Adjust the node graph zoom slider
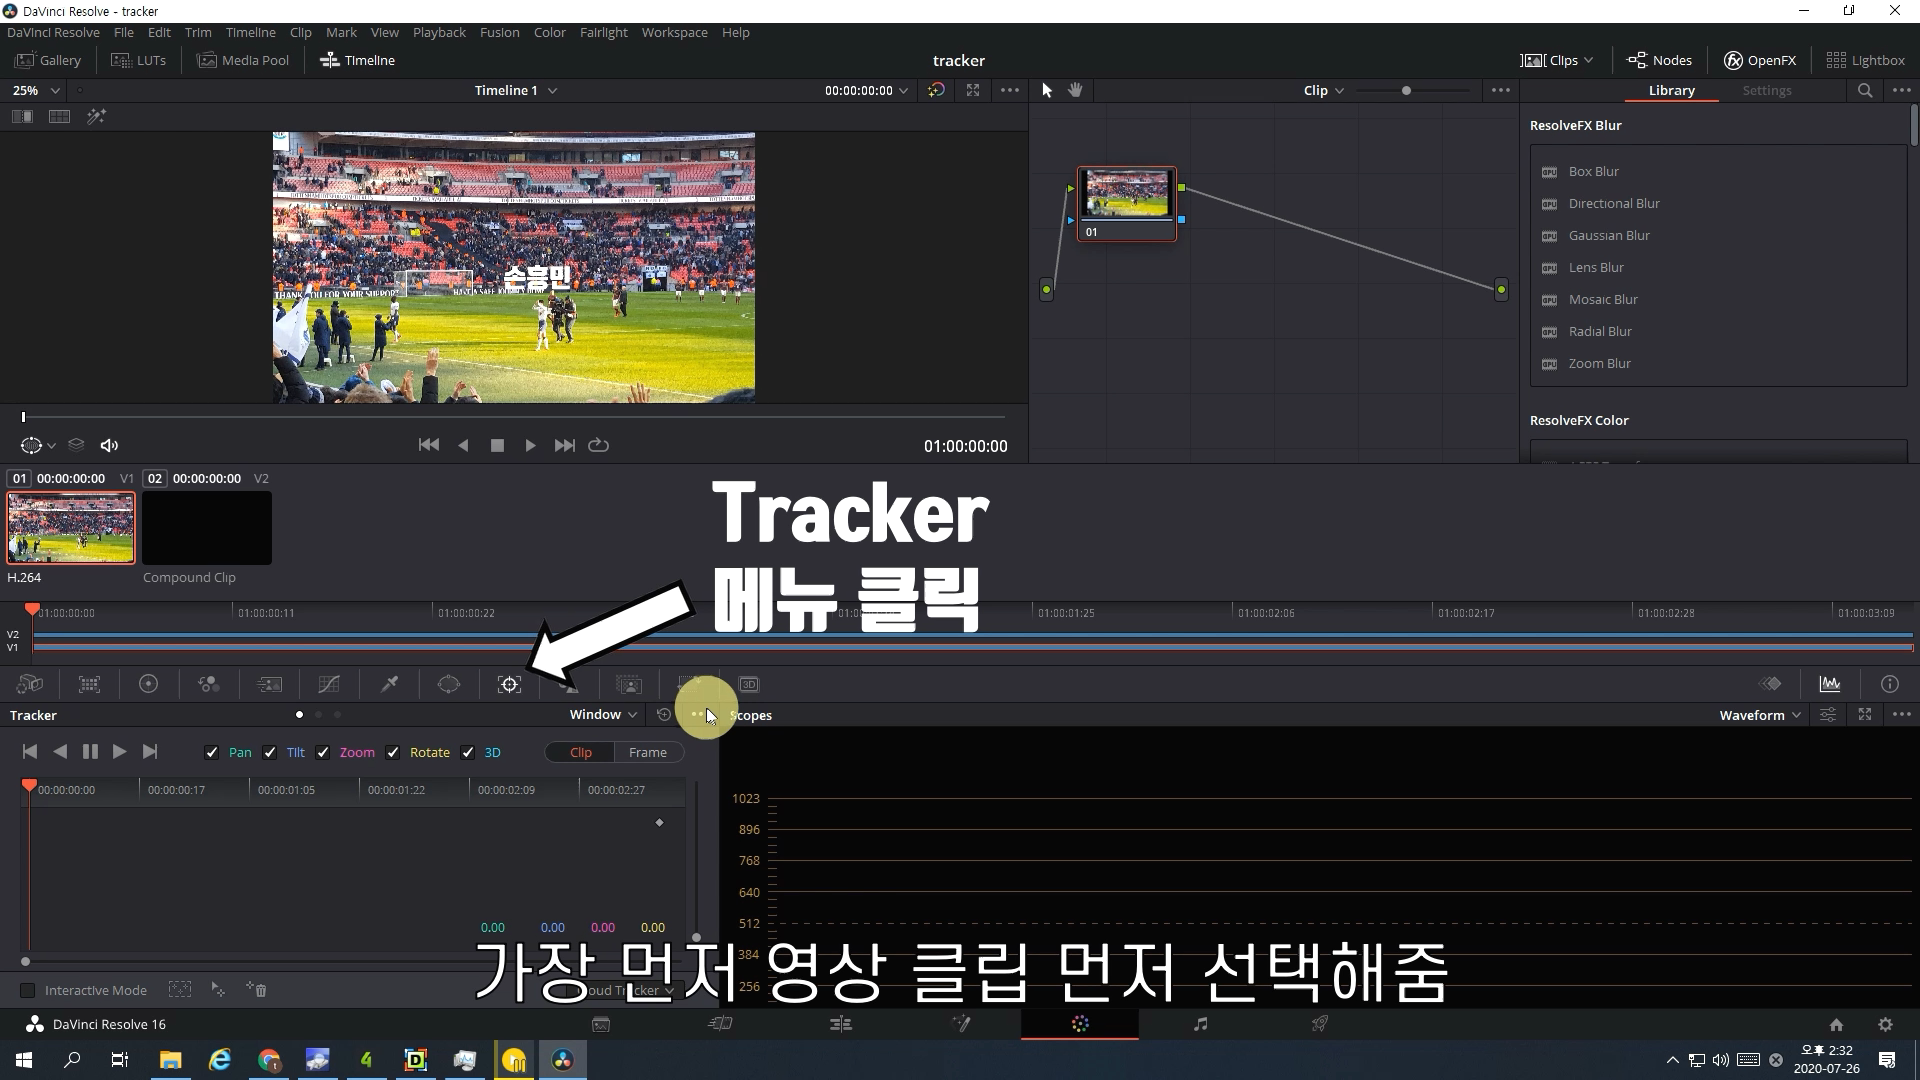The width and height of the screenshot is (1920, 1080). pyautogui.click(x=1406, y=91)
